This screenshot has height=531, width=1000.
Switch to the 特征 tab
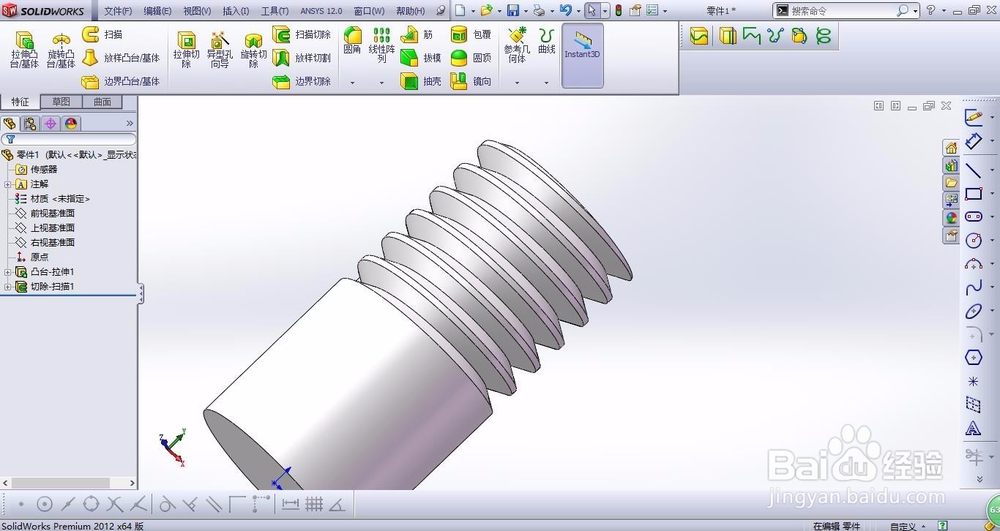click(x=20, y=102)
